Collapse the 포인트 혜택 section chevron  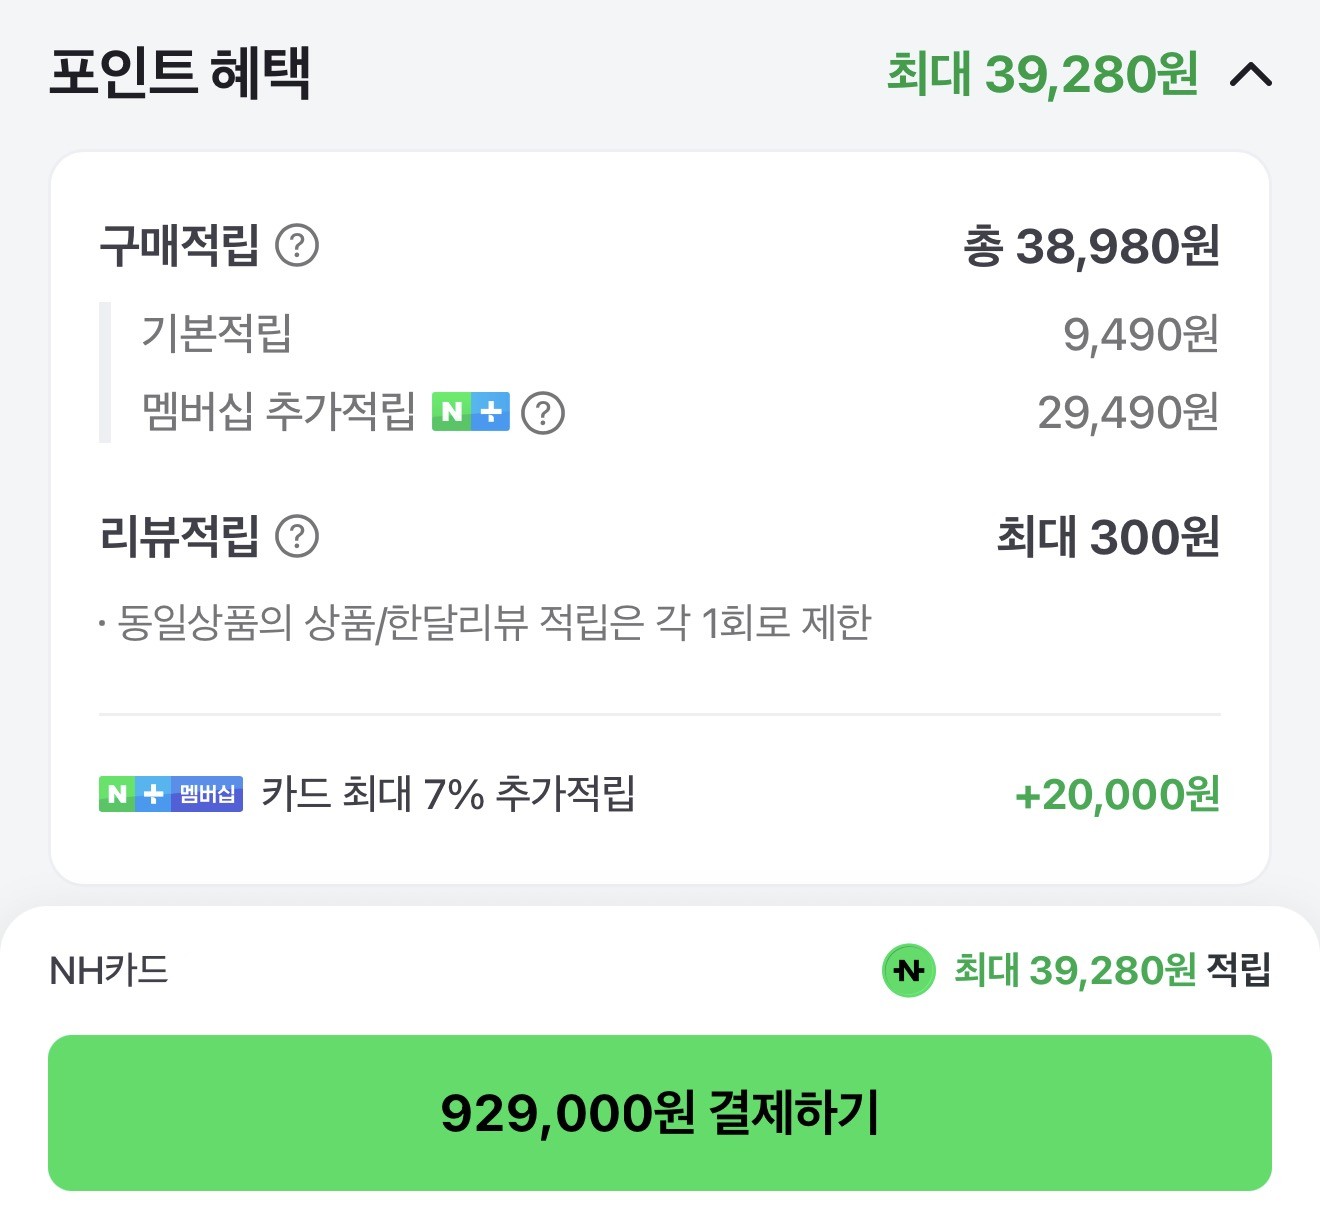pyautogui.click(x=1250, y=75)
